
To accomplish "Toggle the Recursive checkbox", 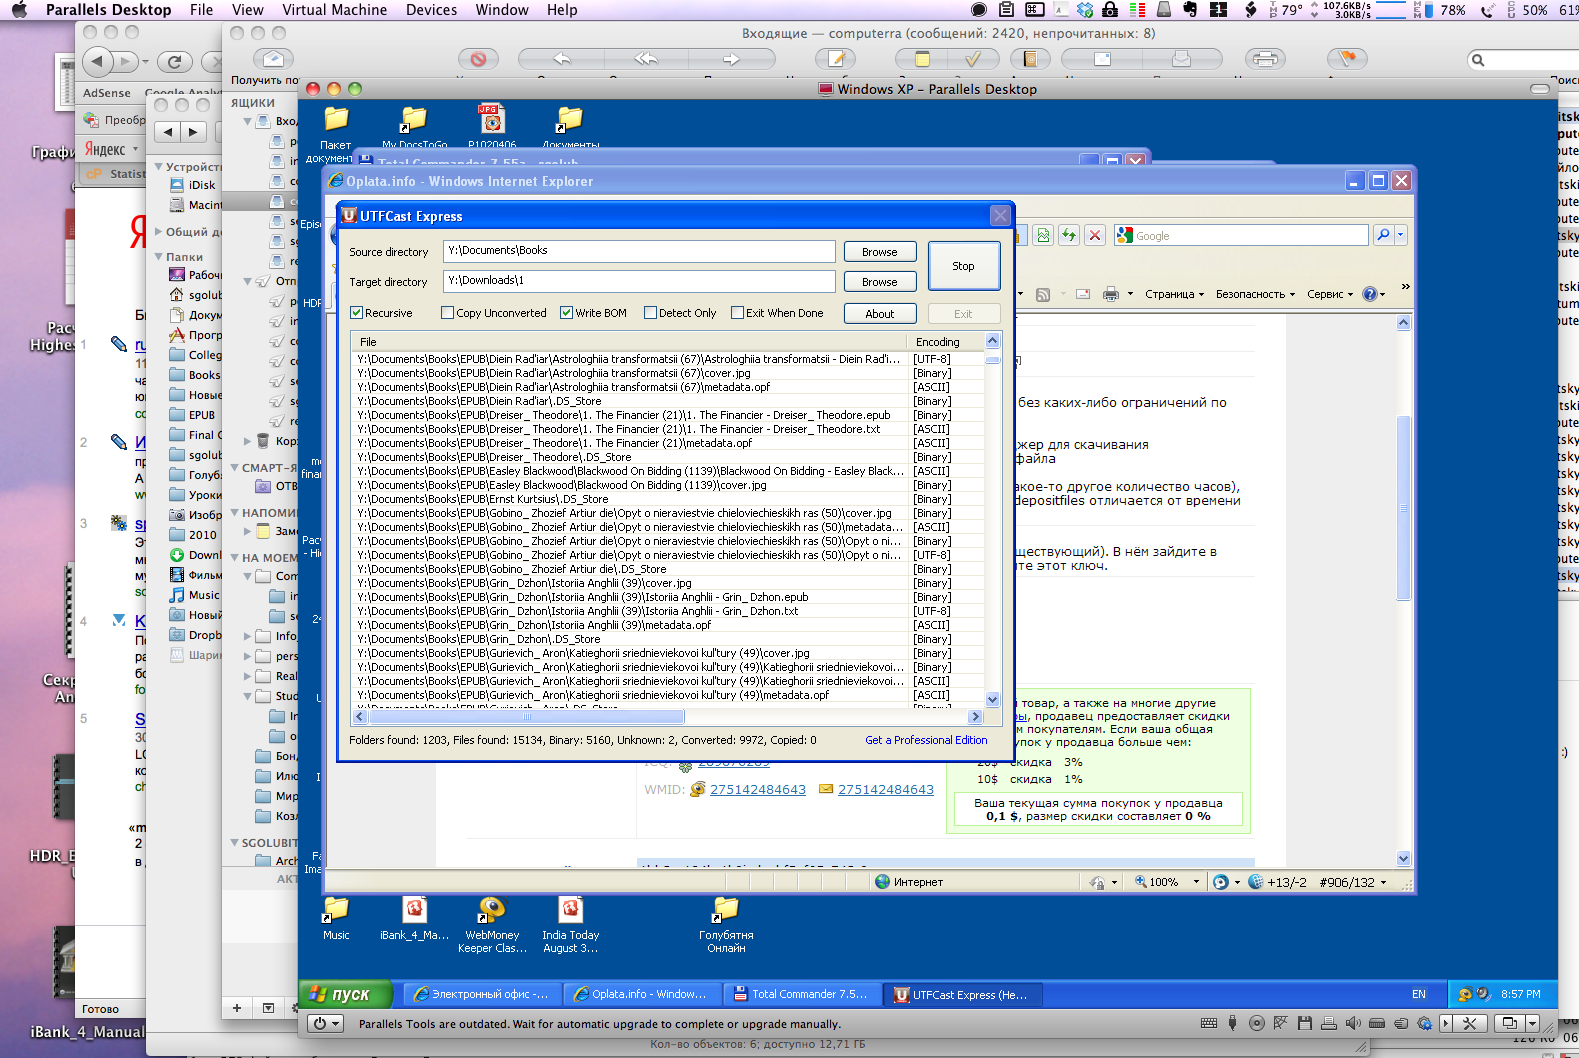I will pos(357,313).
